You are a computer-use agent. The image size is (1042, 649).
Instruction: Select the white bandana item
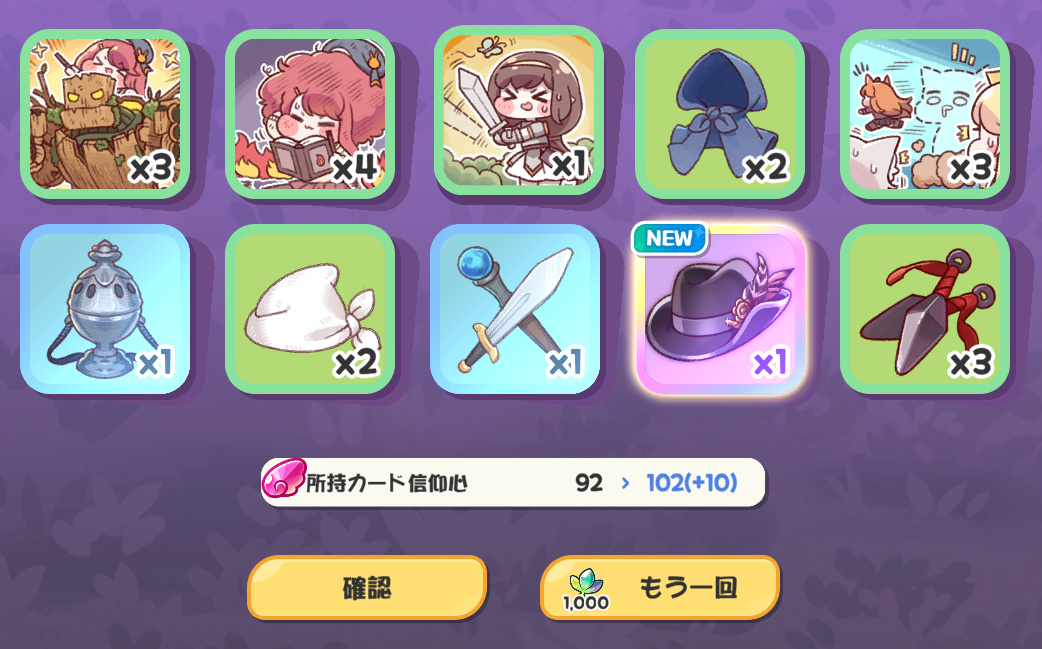(x=310, y=309)
